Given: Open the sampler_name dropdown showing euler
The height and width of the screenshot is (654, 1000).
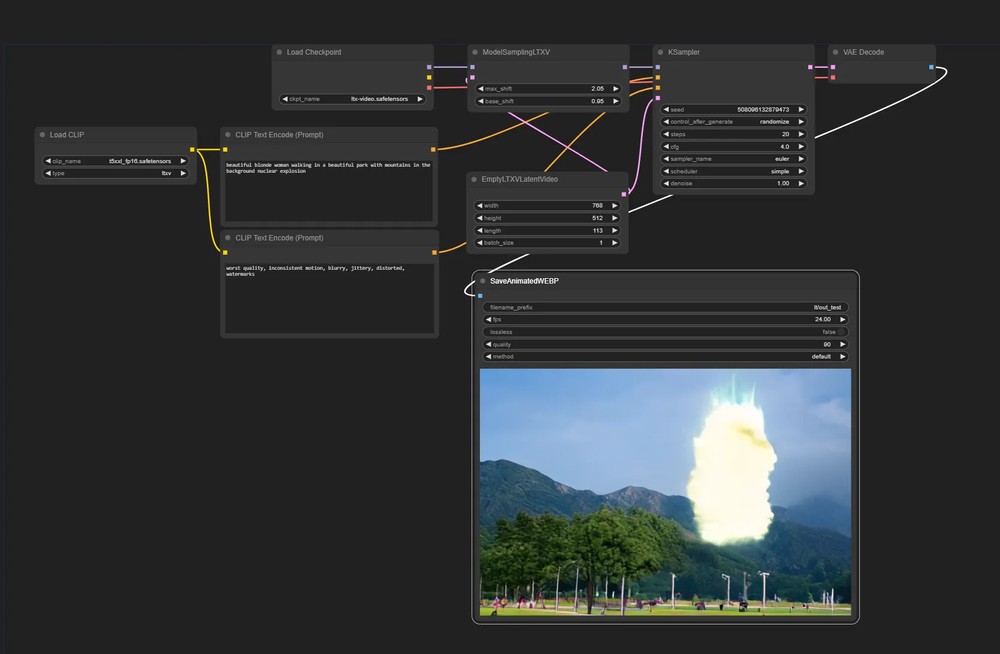Looking at the screenshot, I should click(733, 159).
